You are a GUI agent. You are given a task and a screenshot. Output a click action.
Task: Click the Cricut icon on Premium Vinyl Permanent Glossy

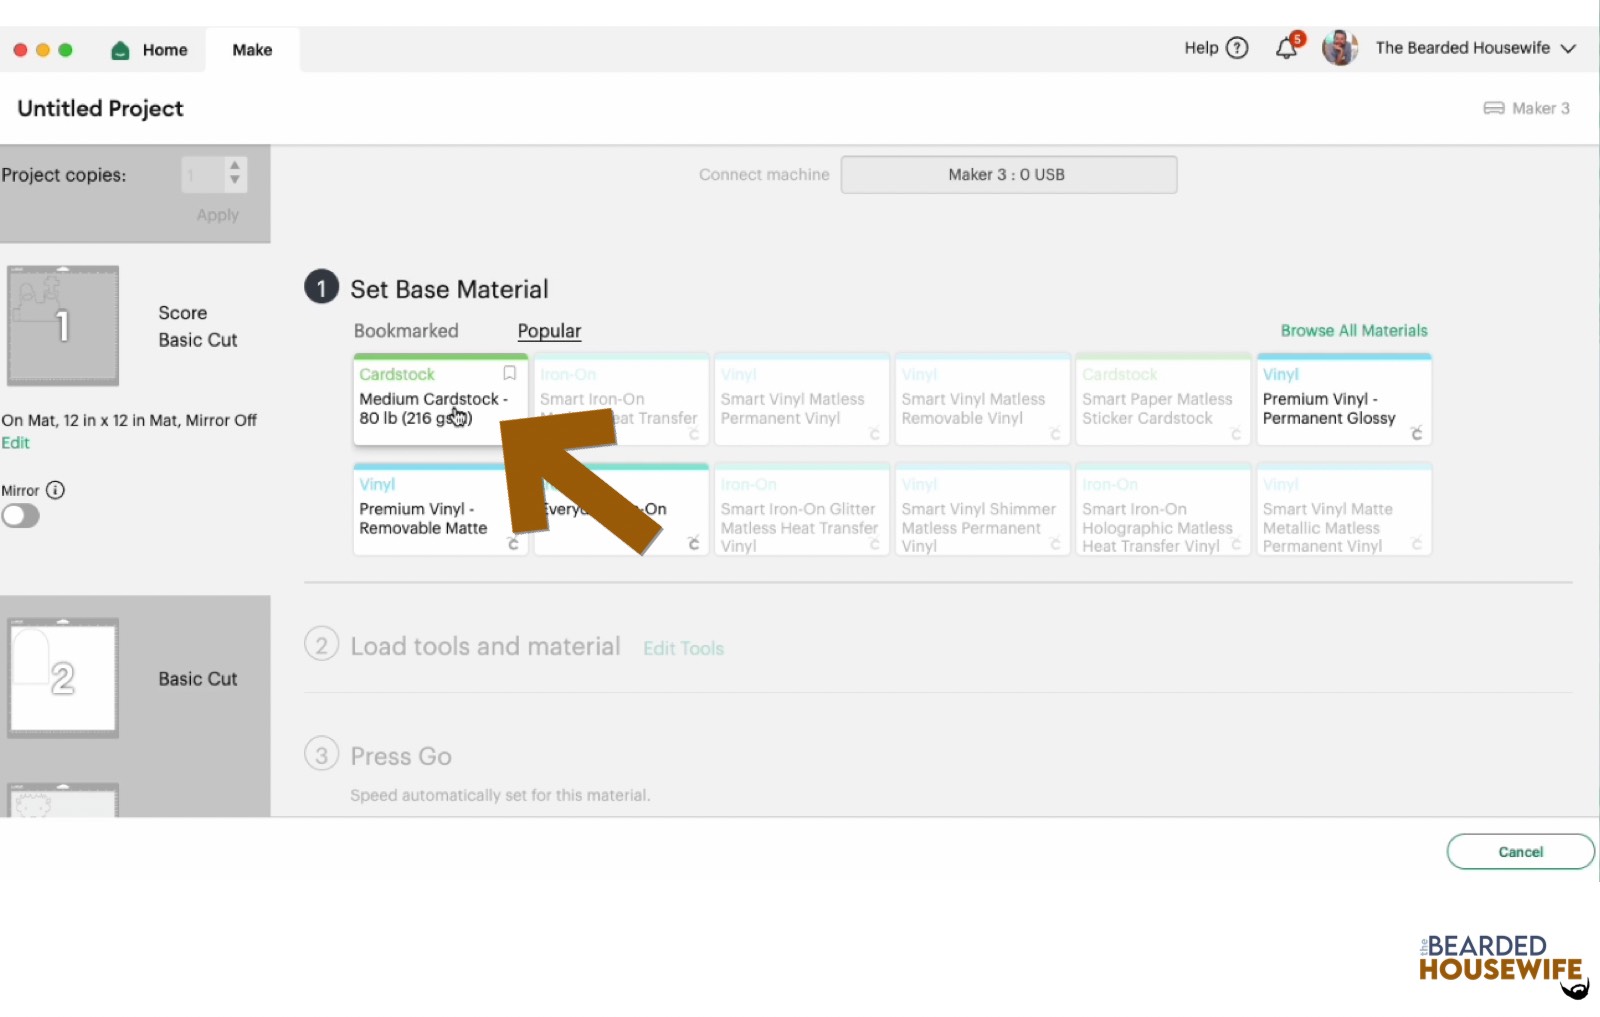click(x=1417, y=433)
